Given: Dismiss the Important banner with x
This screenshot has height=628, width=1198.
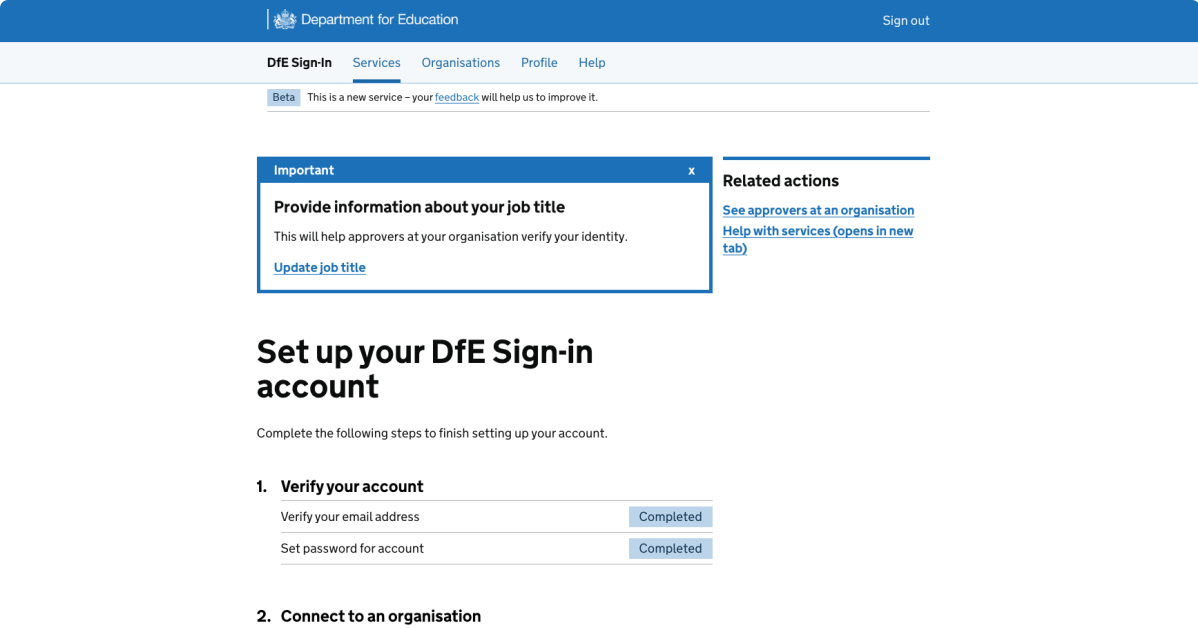Looking at the screenshot, I should coord(691,170).
